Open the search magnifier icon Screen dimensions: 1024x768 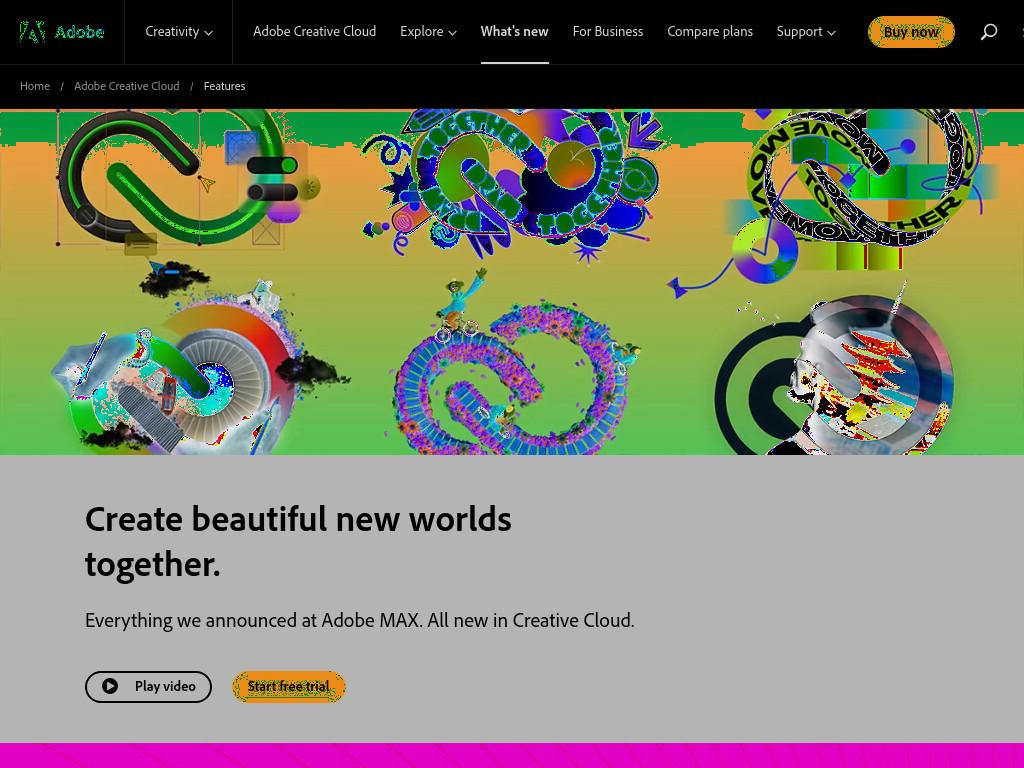point(989,31)
